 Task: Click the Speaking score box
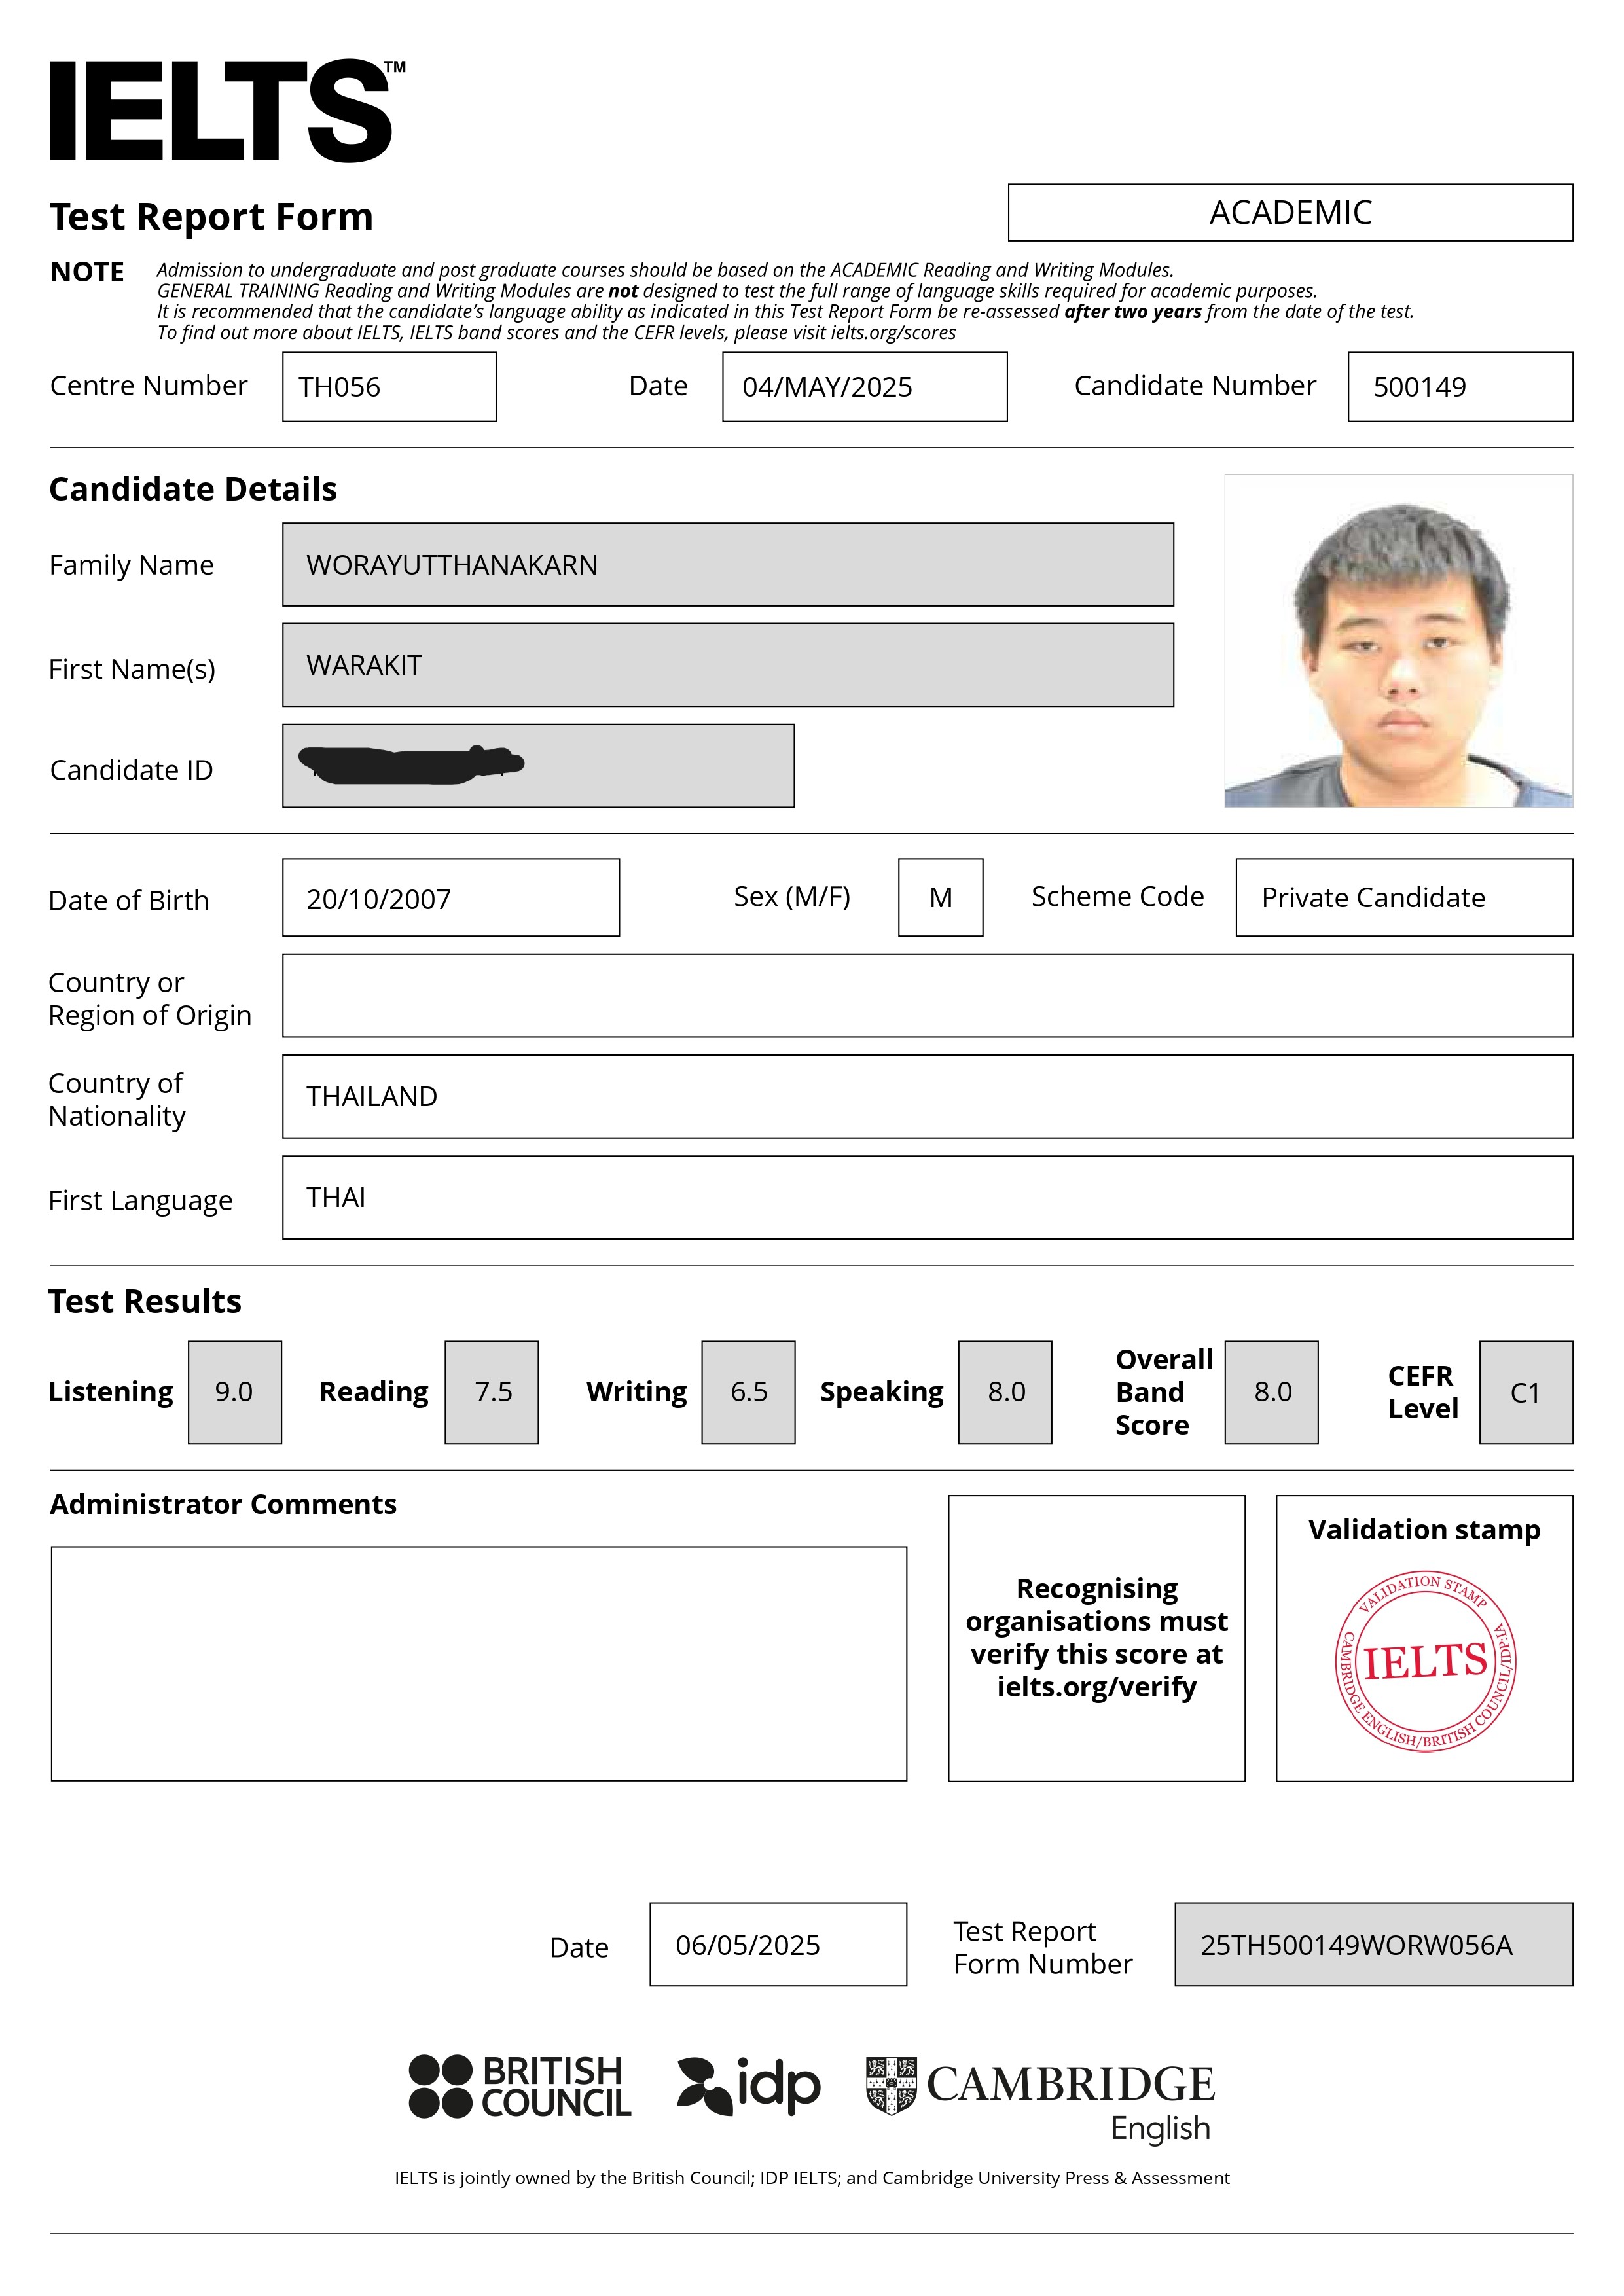click(1005, 1393)
